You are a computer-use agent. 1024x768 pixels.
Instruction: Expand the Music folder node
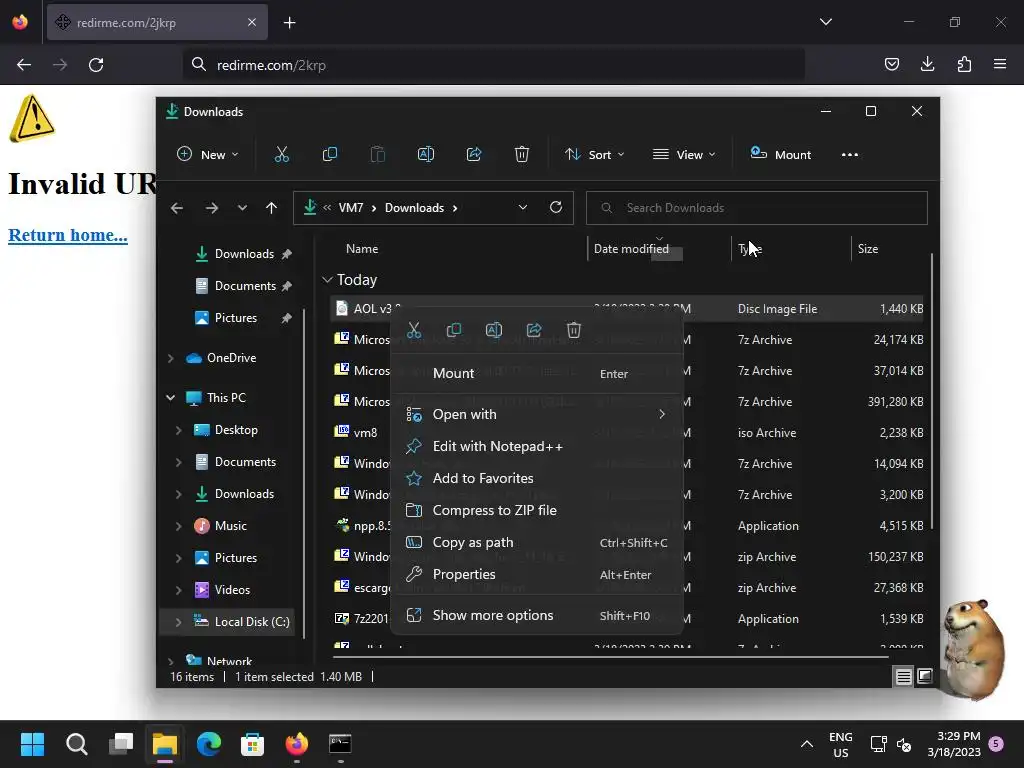pos(178,526)
